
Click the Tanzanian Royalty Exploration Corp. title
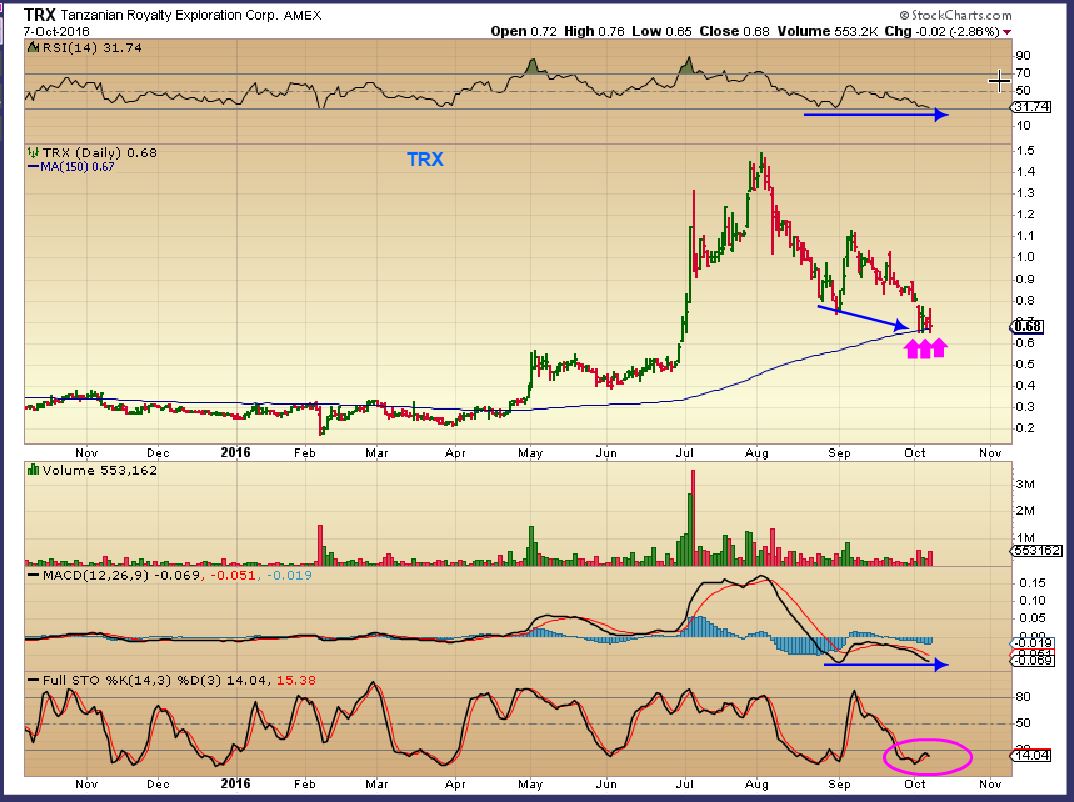click(x=169, y=14)
